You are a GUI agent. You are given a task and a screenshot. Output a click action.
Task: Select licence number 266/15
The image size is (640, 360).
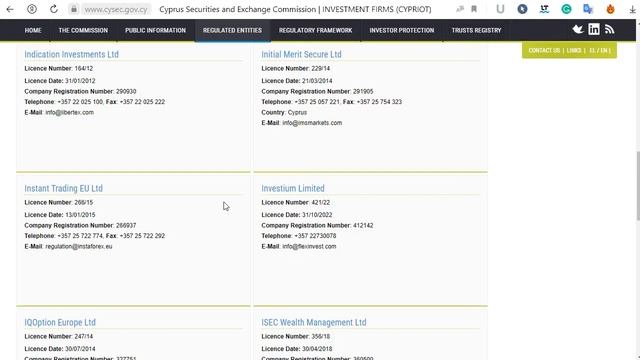click(x=84, y=202)
